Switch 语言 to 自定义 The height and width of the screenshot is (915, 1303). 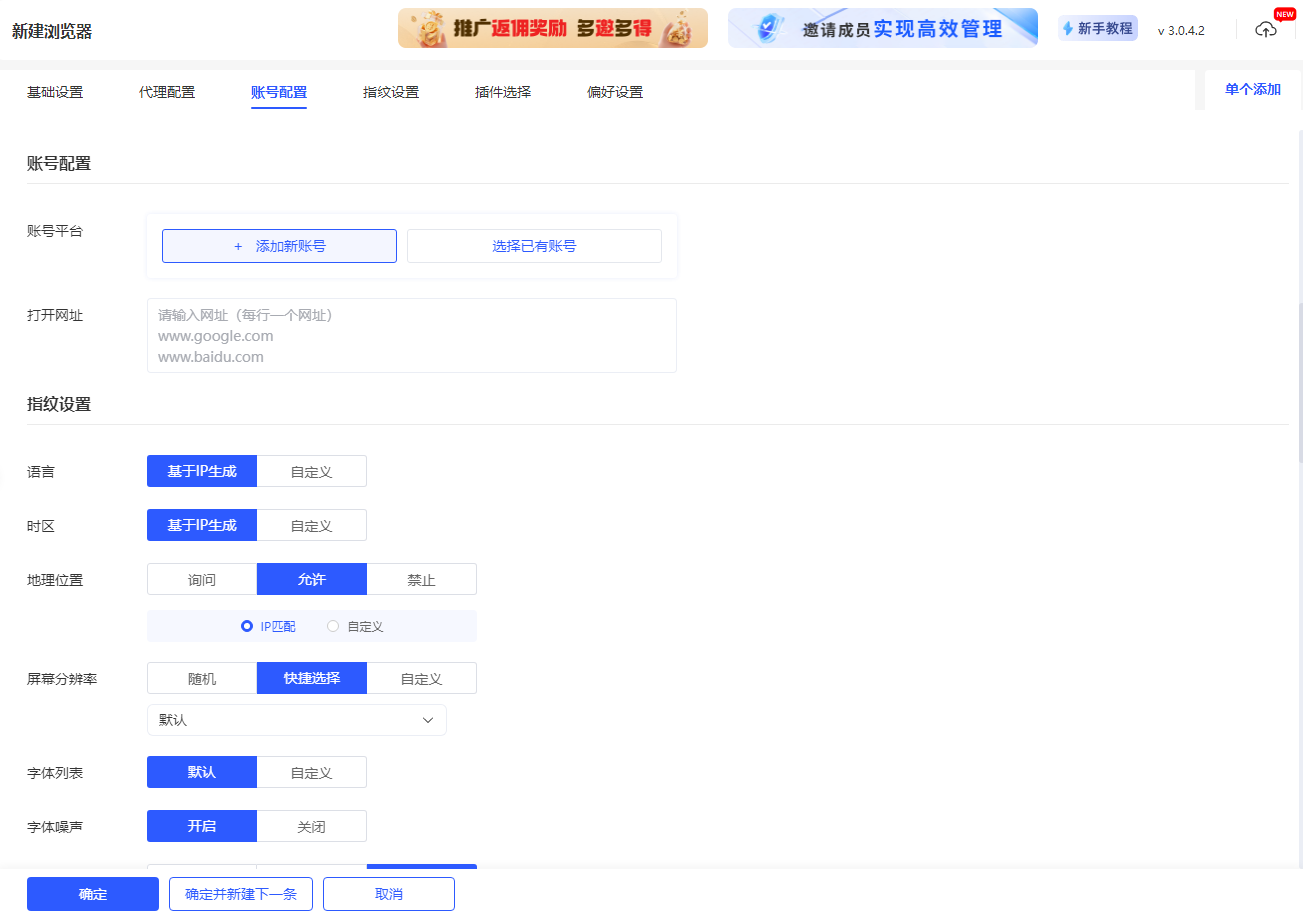click(x=311, y=471)
